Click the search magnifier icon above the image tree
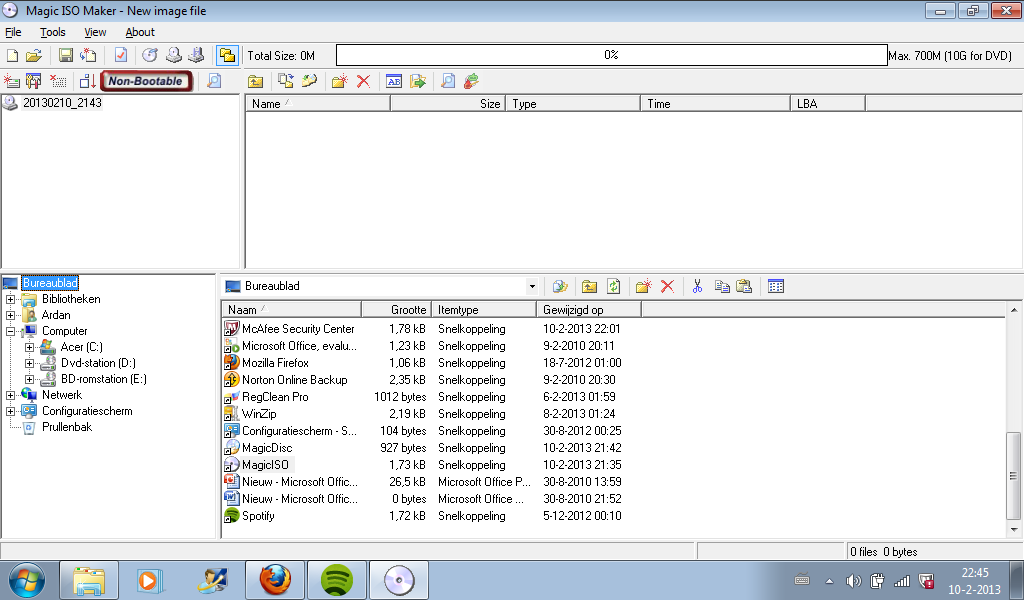This screenshot has height=600, width=1024. (214, 81)
